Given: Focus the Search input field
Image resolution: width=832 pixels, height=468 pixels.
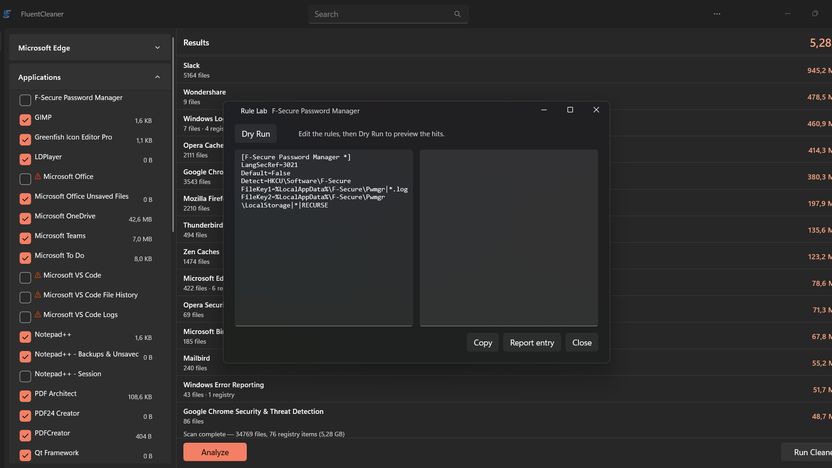Looking at the screenshot, I should click(387, 14).
